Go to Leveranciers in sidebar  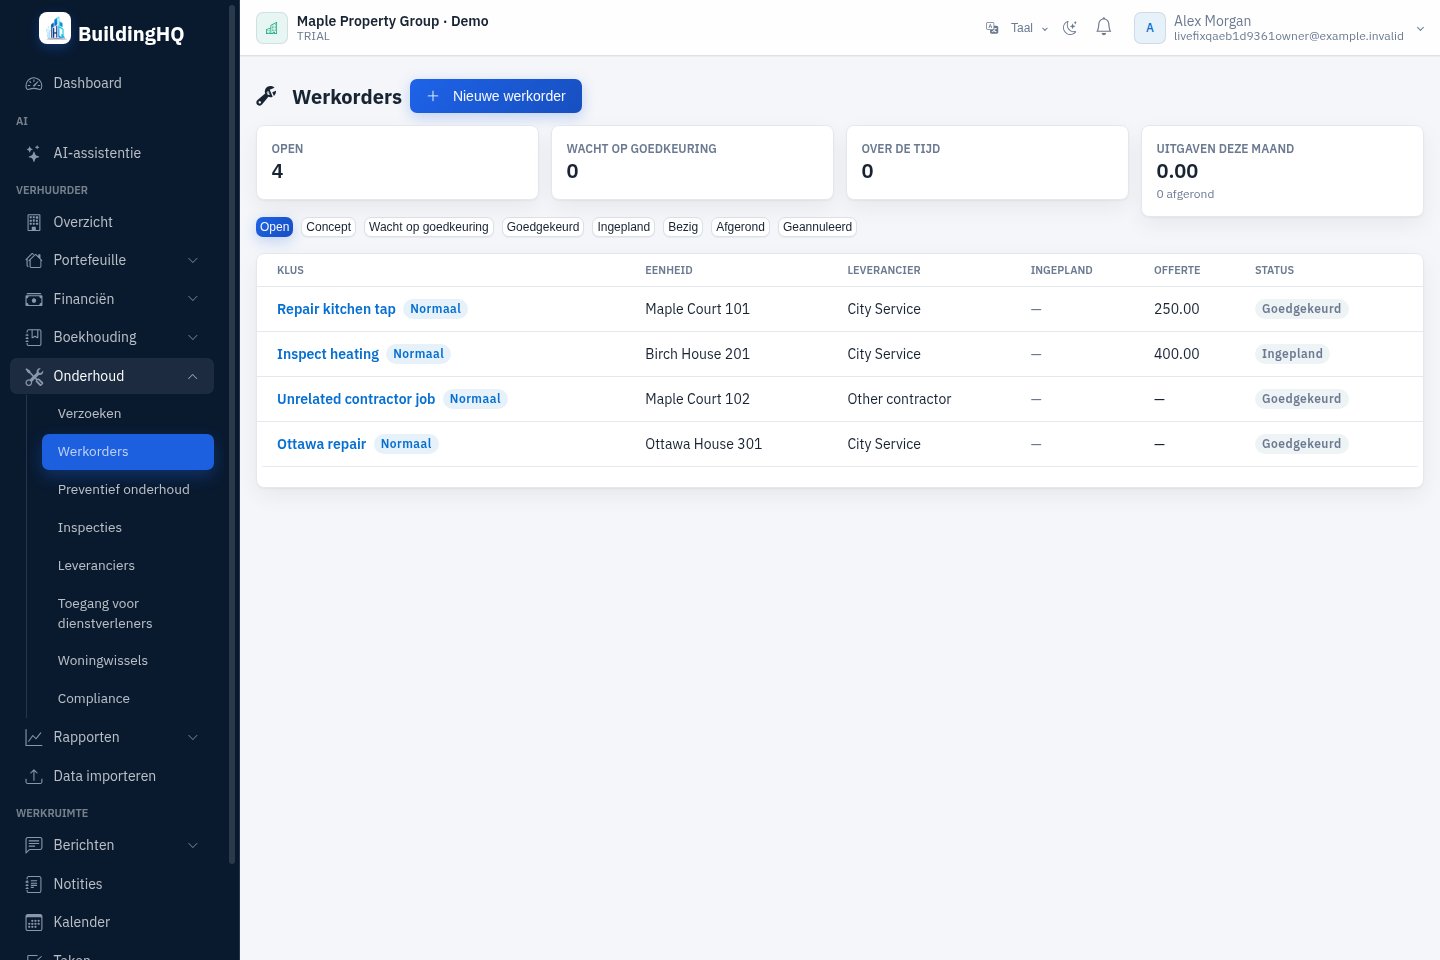pyautogui.click(x=96, y=566)
